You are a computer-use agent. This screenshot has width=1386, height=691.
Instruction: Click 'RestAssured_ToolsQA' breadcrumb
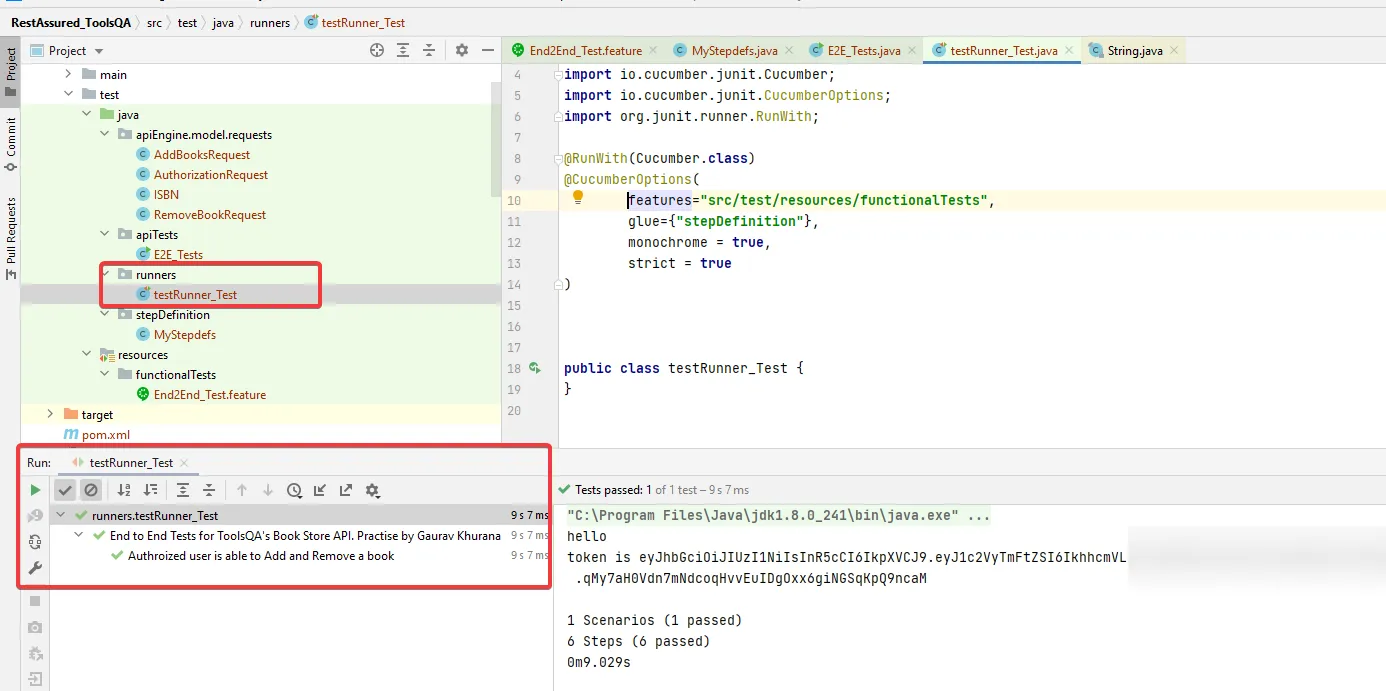(x=70, y=22)
